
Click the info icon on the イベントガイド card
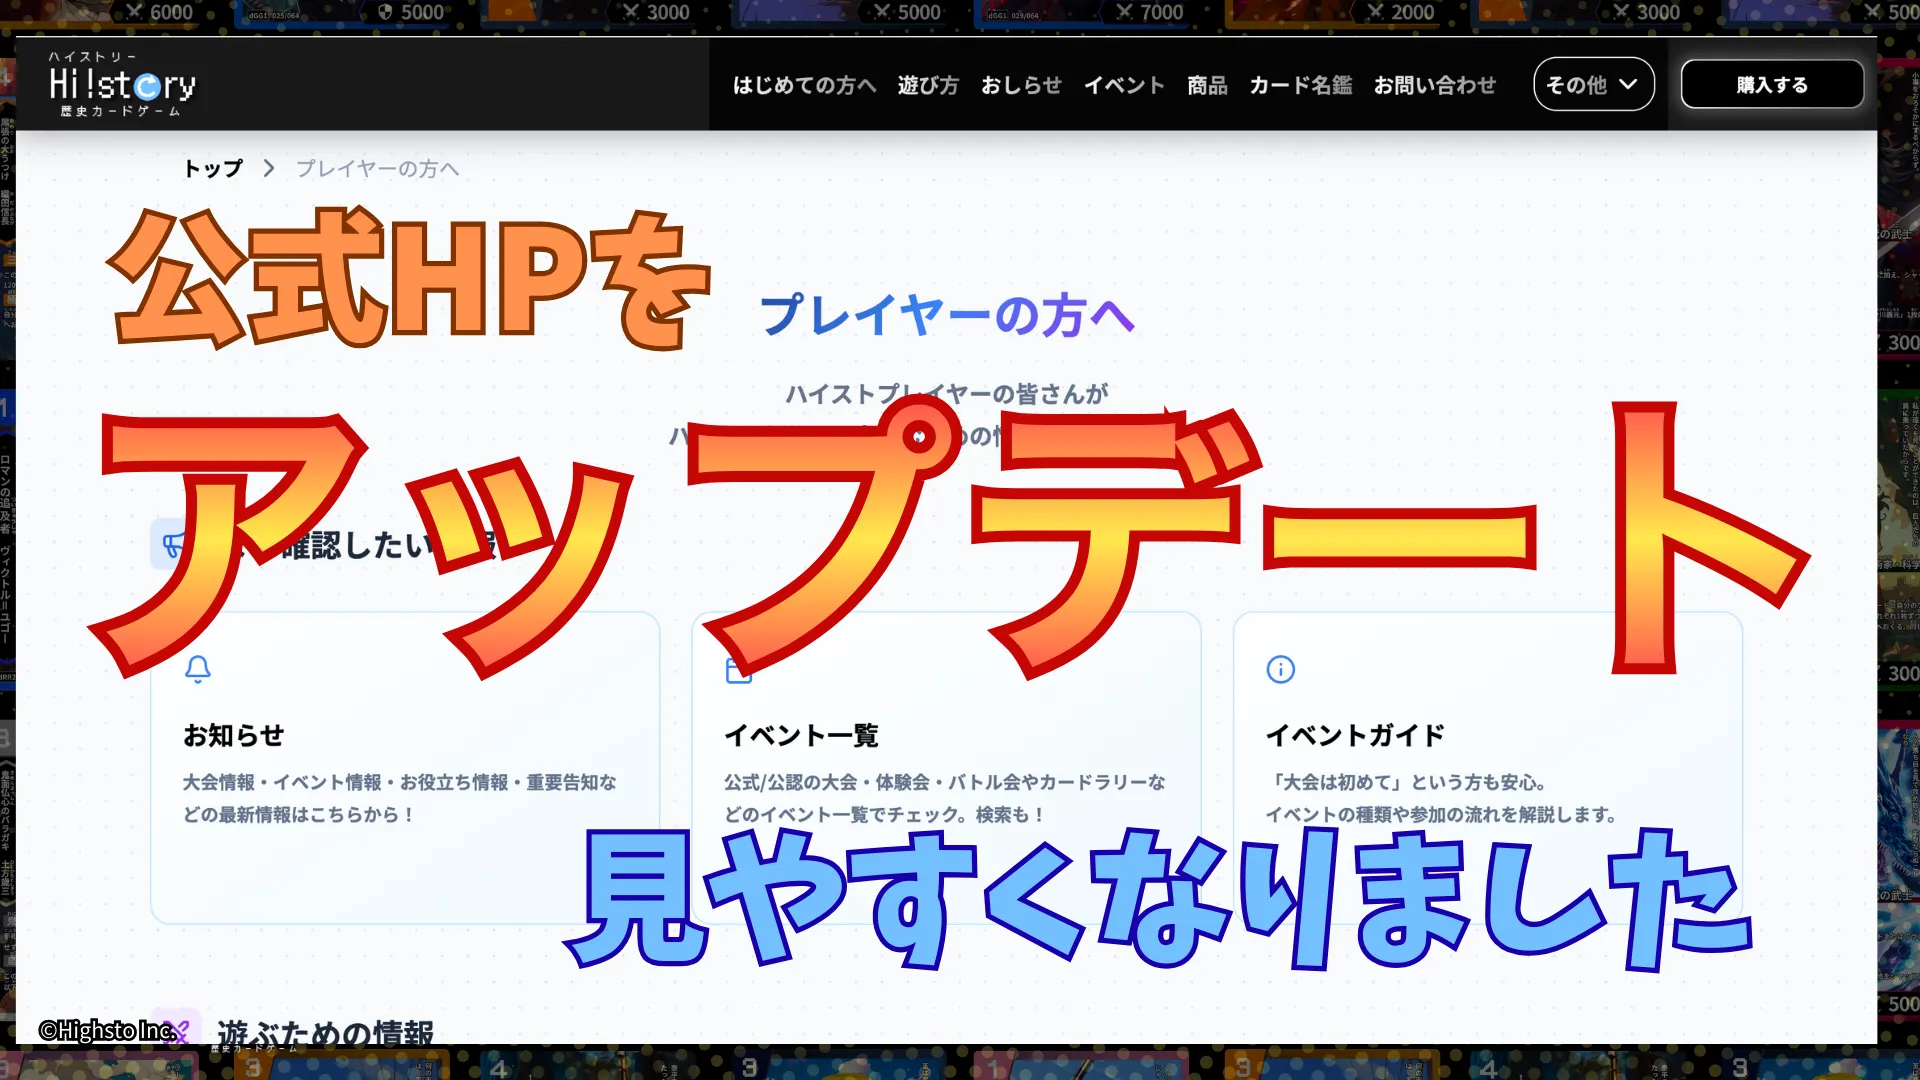tap(1281, 670)
